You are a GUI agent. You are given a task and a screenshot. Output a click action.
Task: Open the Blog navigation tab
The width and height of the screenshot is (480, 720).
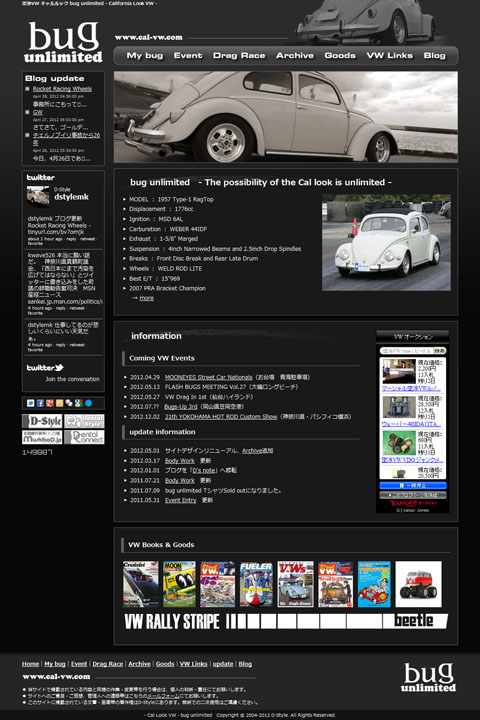click(435, 56)
